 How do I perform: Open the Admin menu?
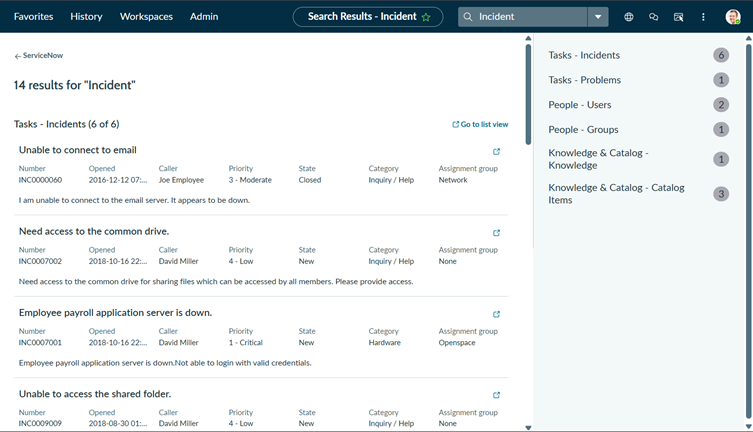click(204, 17)
